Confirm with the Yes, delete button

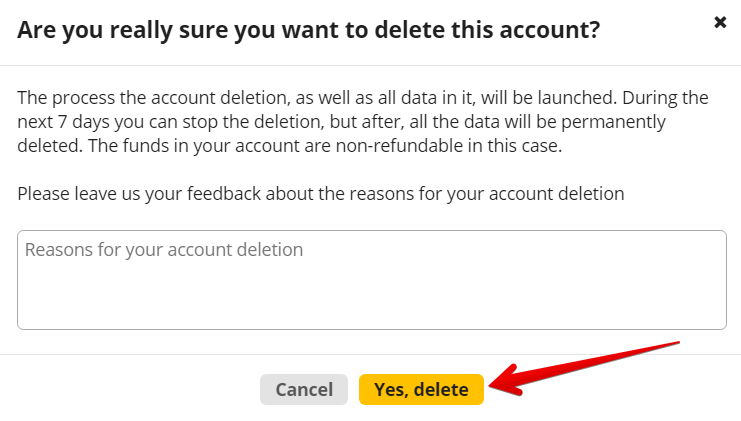pyautogui.click(x=421, y=389)
